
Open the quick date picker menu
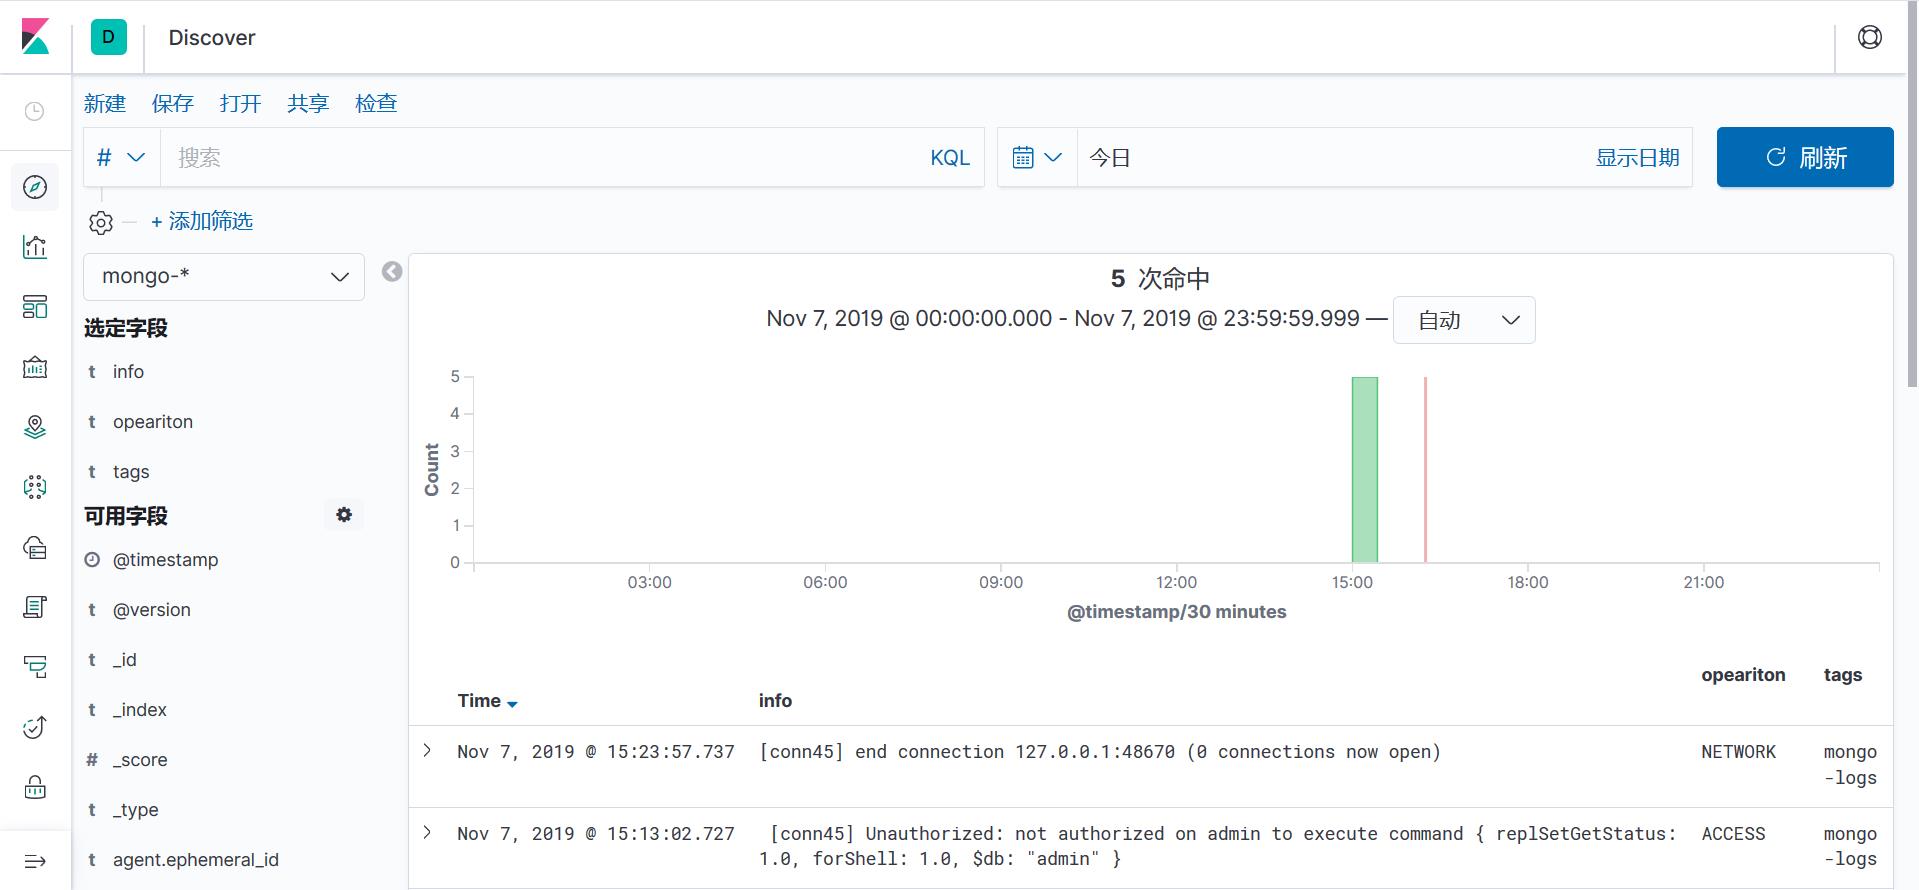(x=1037, y=157)
